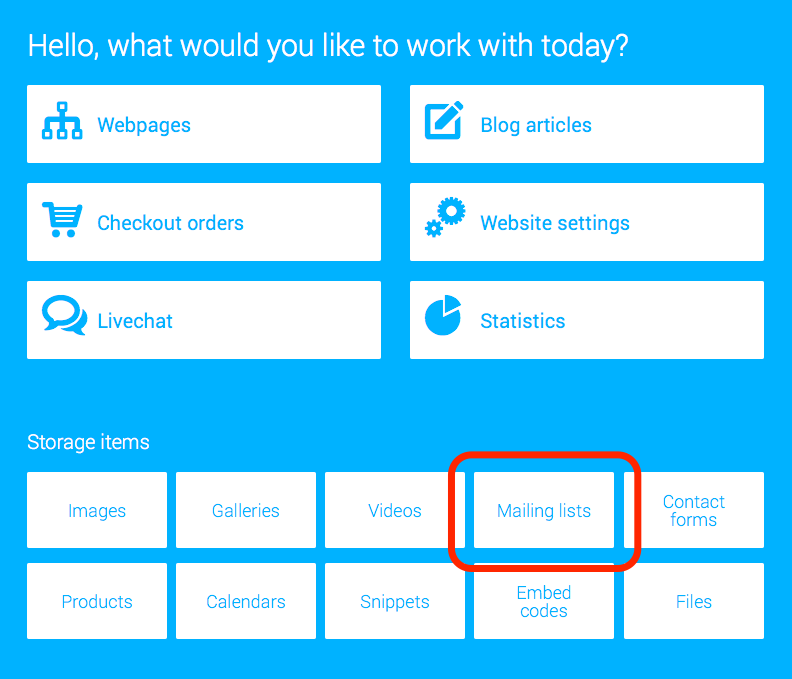Screen dimensions: 792x679
Task: Open the Calendars storage tile
Action: (x=246, y=601)
